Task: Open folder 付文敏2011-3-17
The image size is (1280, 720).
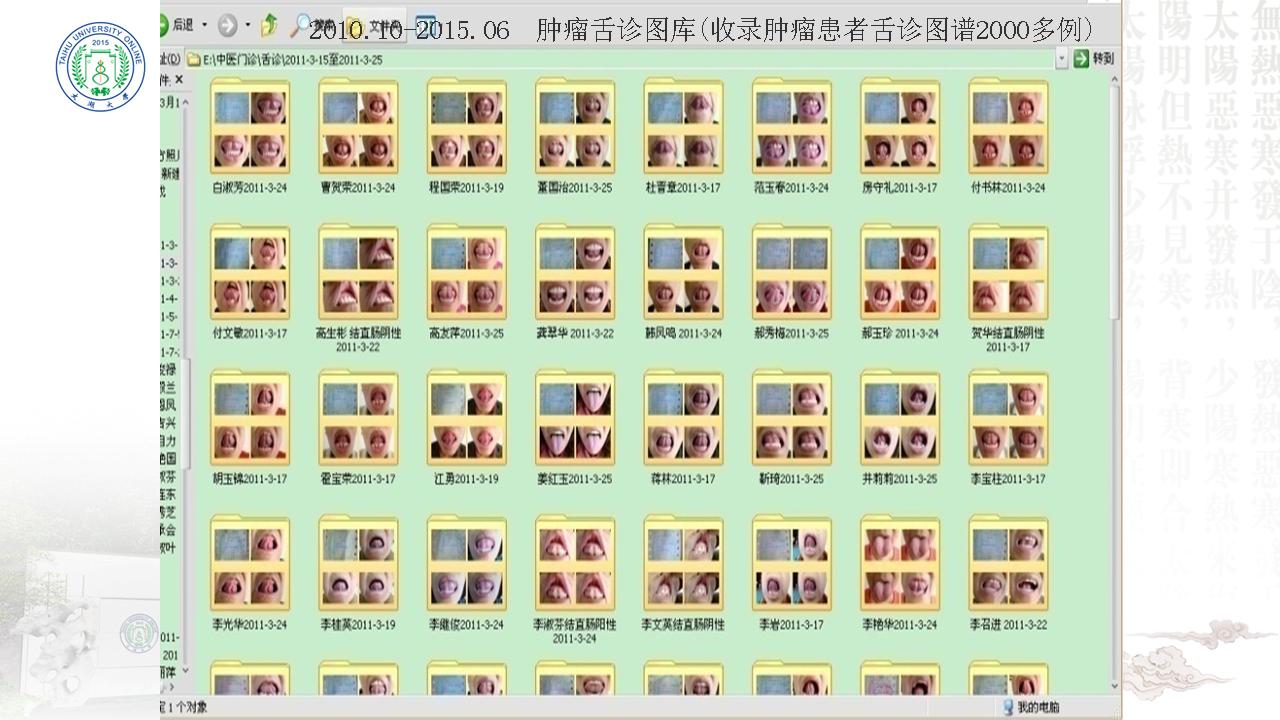Action: [250, 274]
